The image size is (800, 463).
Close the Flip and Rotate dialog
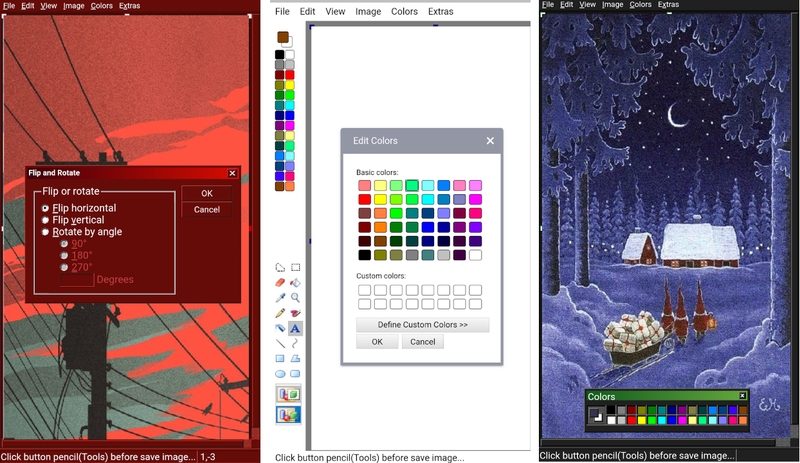pyautogui.click(x=232, y=173)
